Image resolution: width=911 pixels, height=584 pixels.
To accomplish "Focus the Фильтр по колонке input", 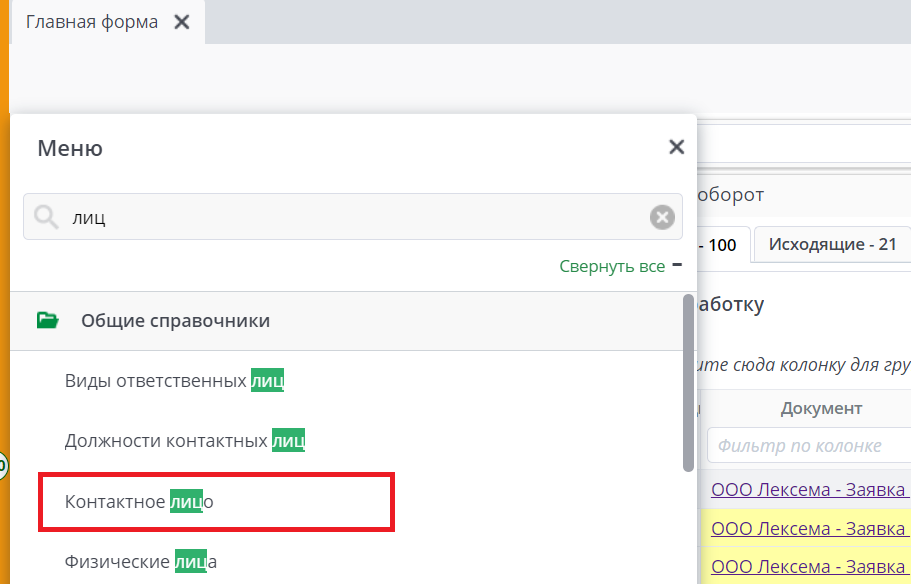I will [x=808, y=445].
